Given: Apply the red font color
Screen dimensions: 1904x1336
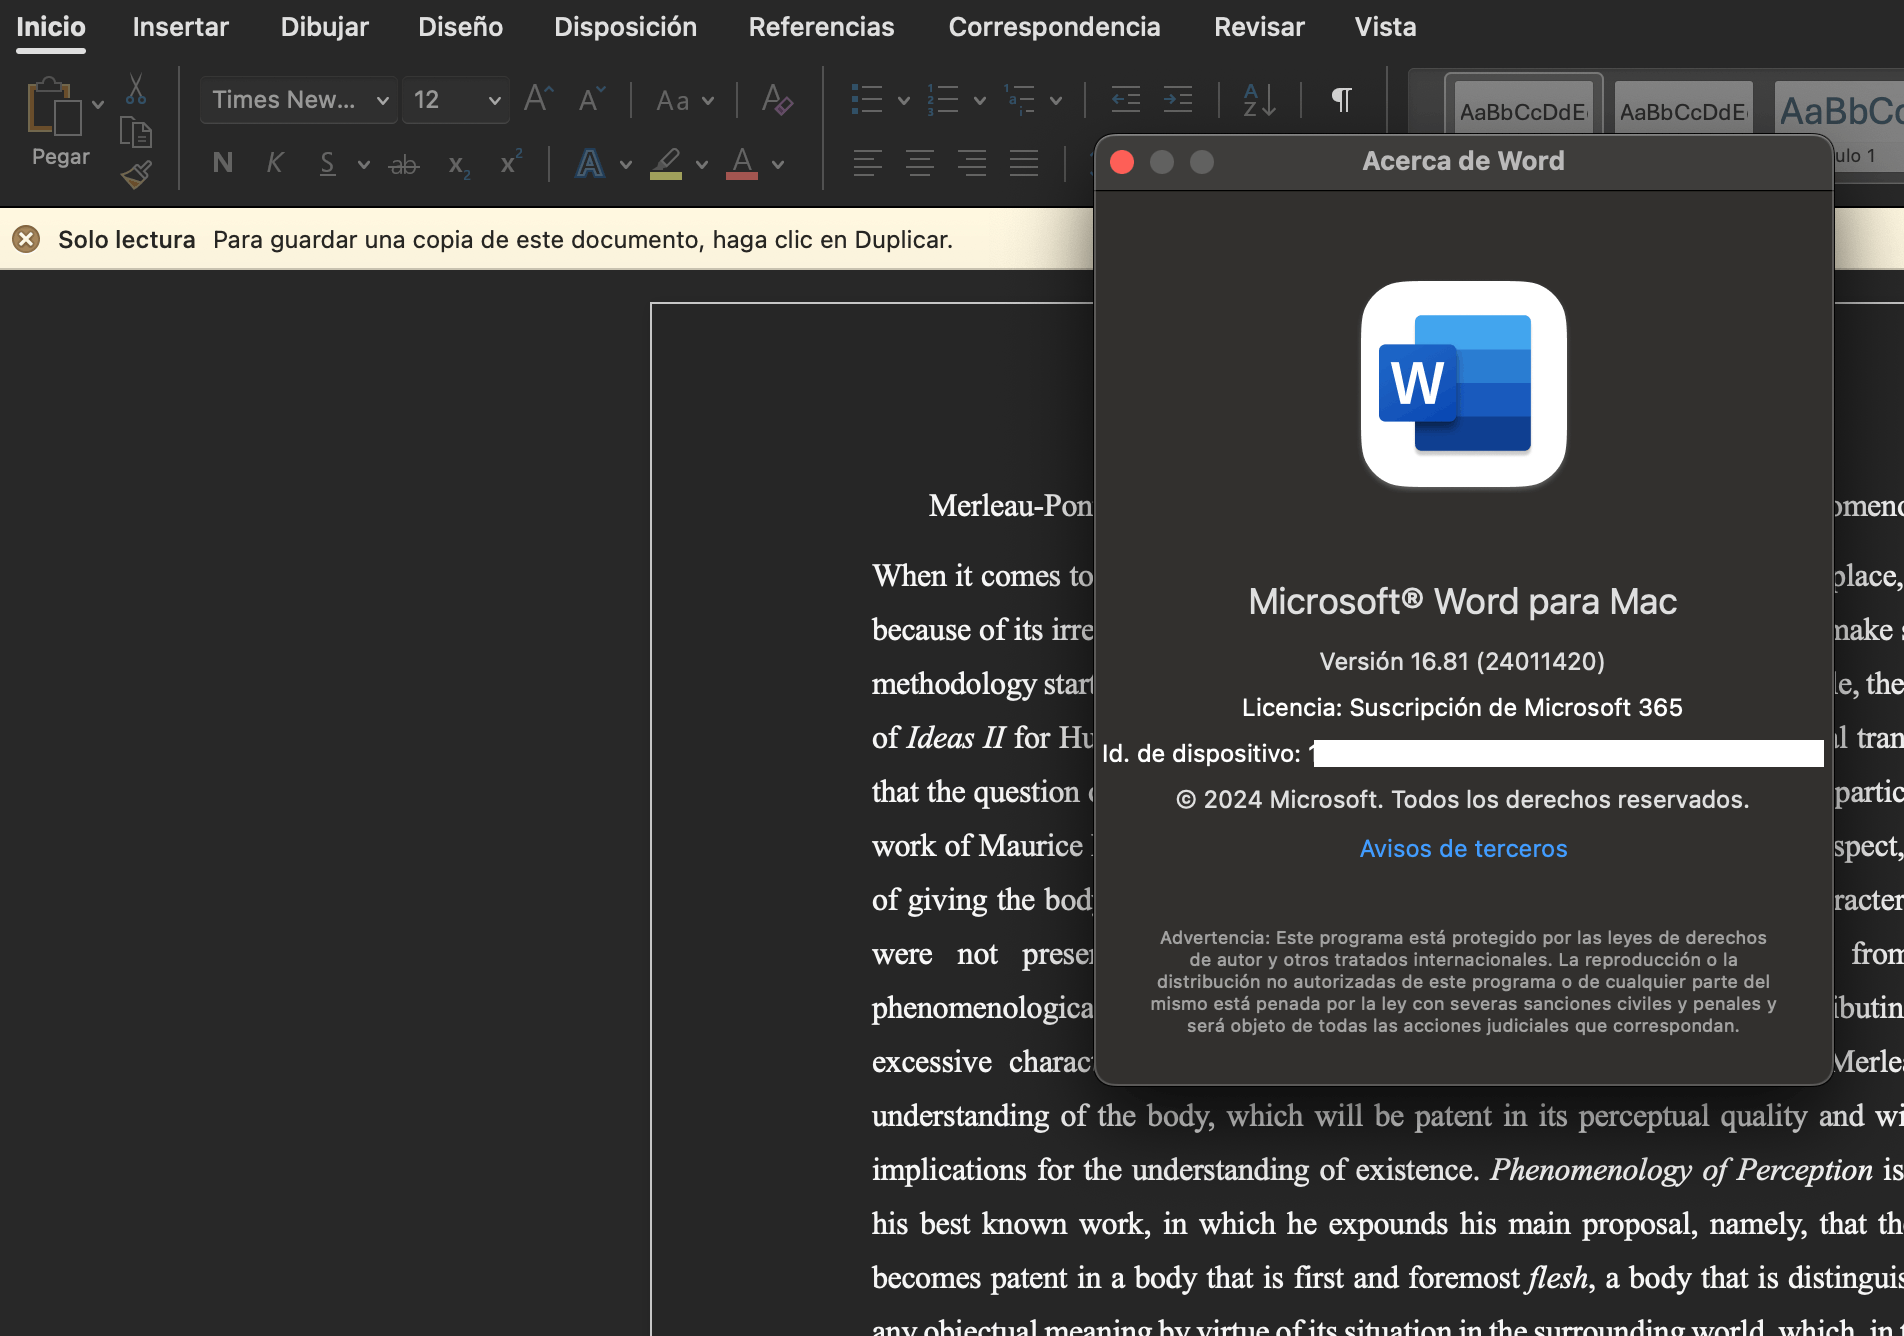Looking at the screenshot, I should [742, 163].
